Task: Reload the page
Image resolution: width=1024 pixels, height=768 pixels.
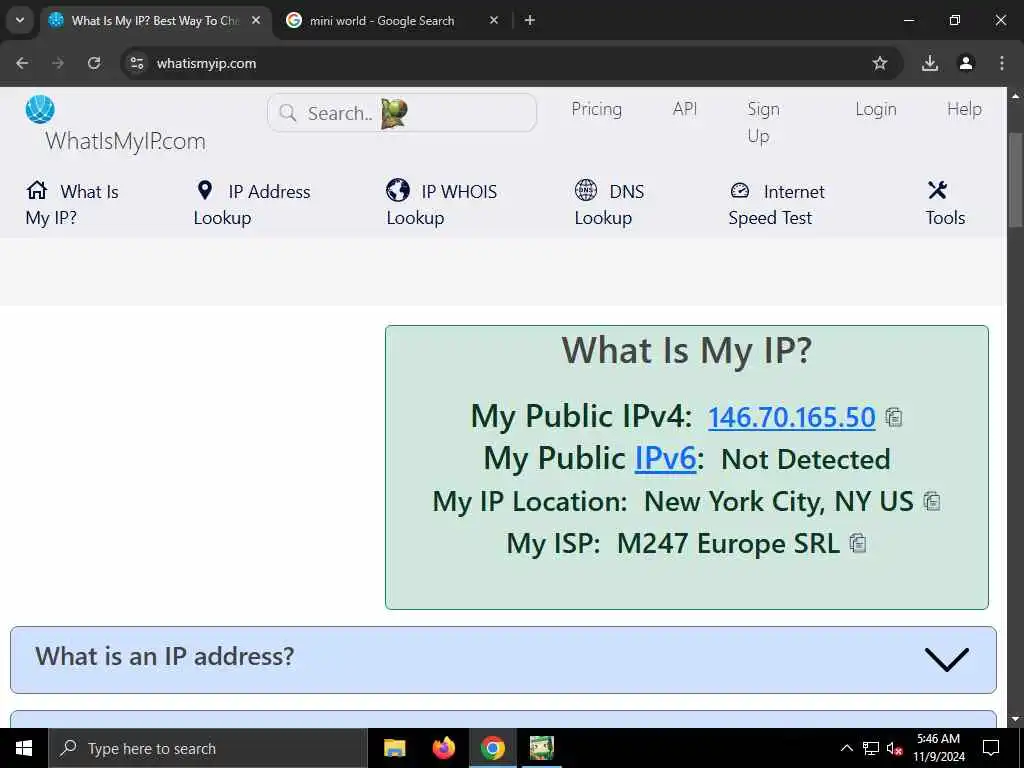Action: point(94,63)
